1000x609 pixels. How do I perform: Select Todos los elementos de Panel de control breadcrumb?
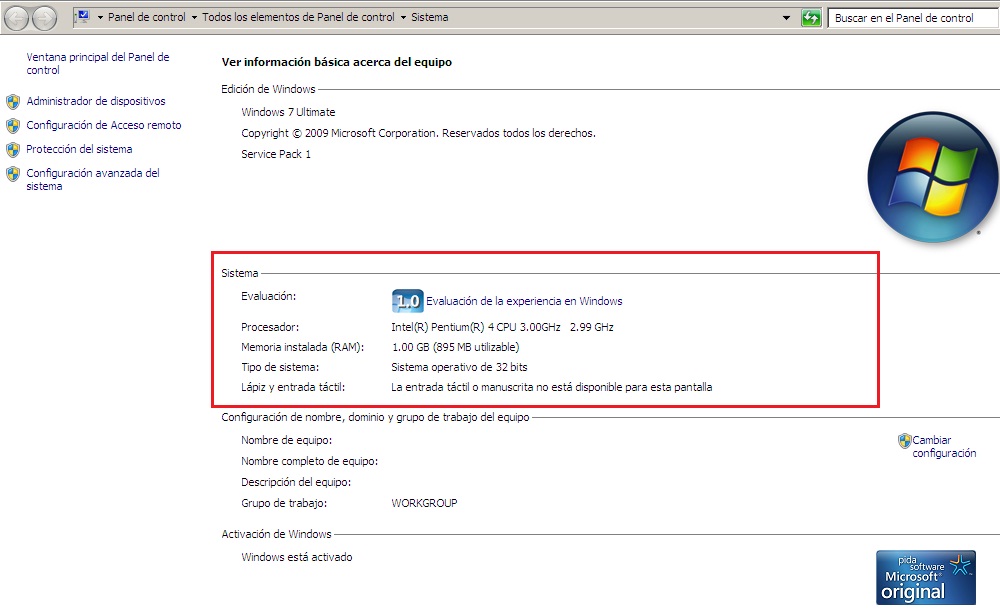298,18
